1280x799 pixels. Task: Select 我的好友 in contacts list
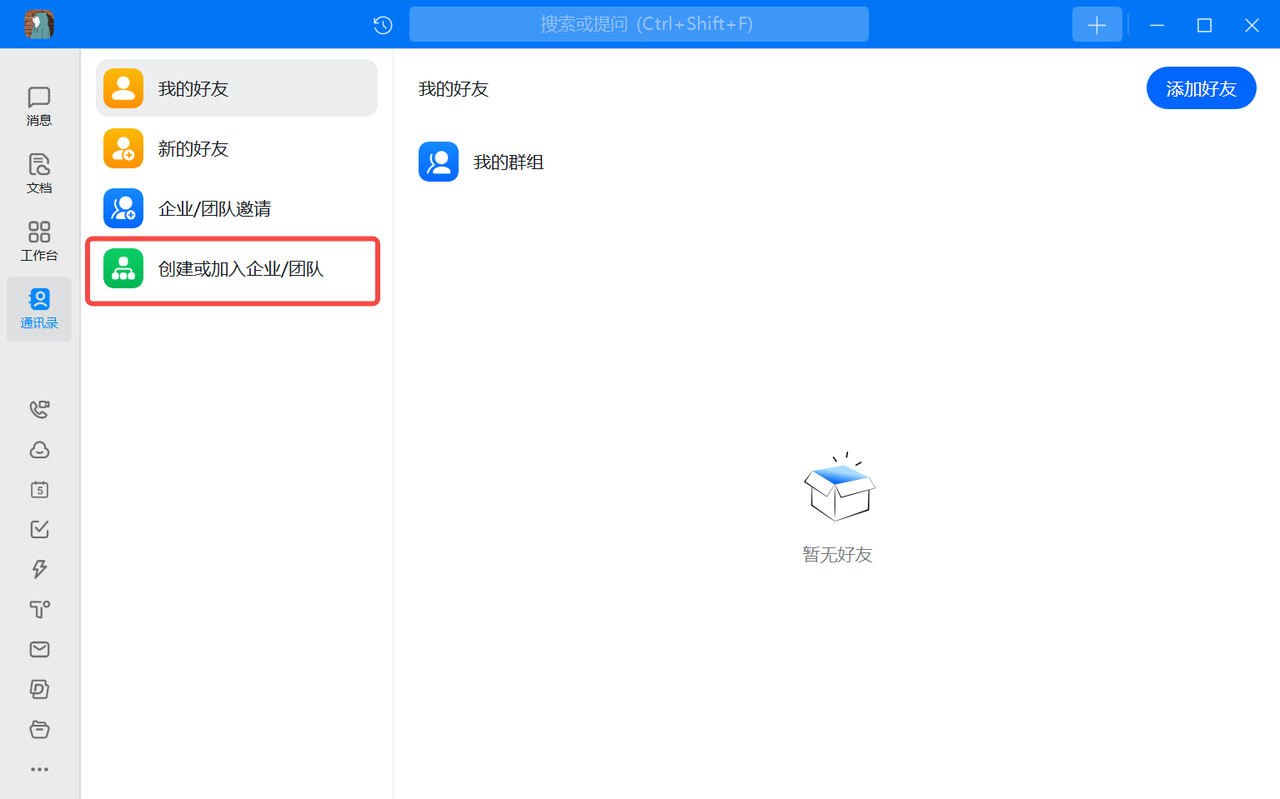coord(237,88)
